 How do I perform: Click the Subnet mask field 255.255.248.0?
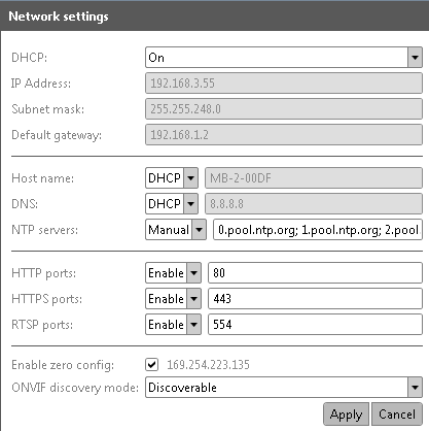(x=284, y=109)
